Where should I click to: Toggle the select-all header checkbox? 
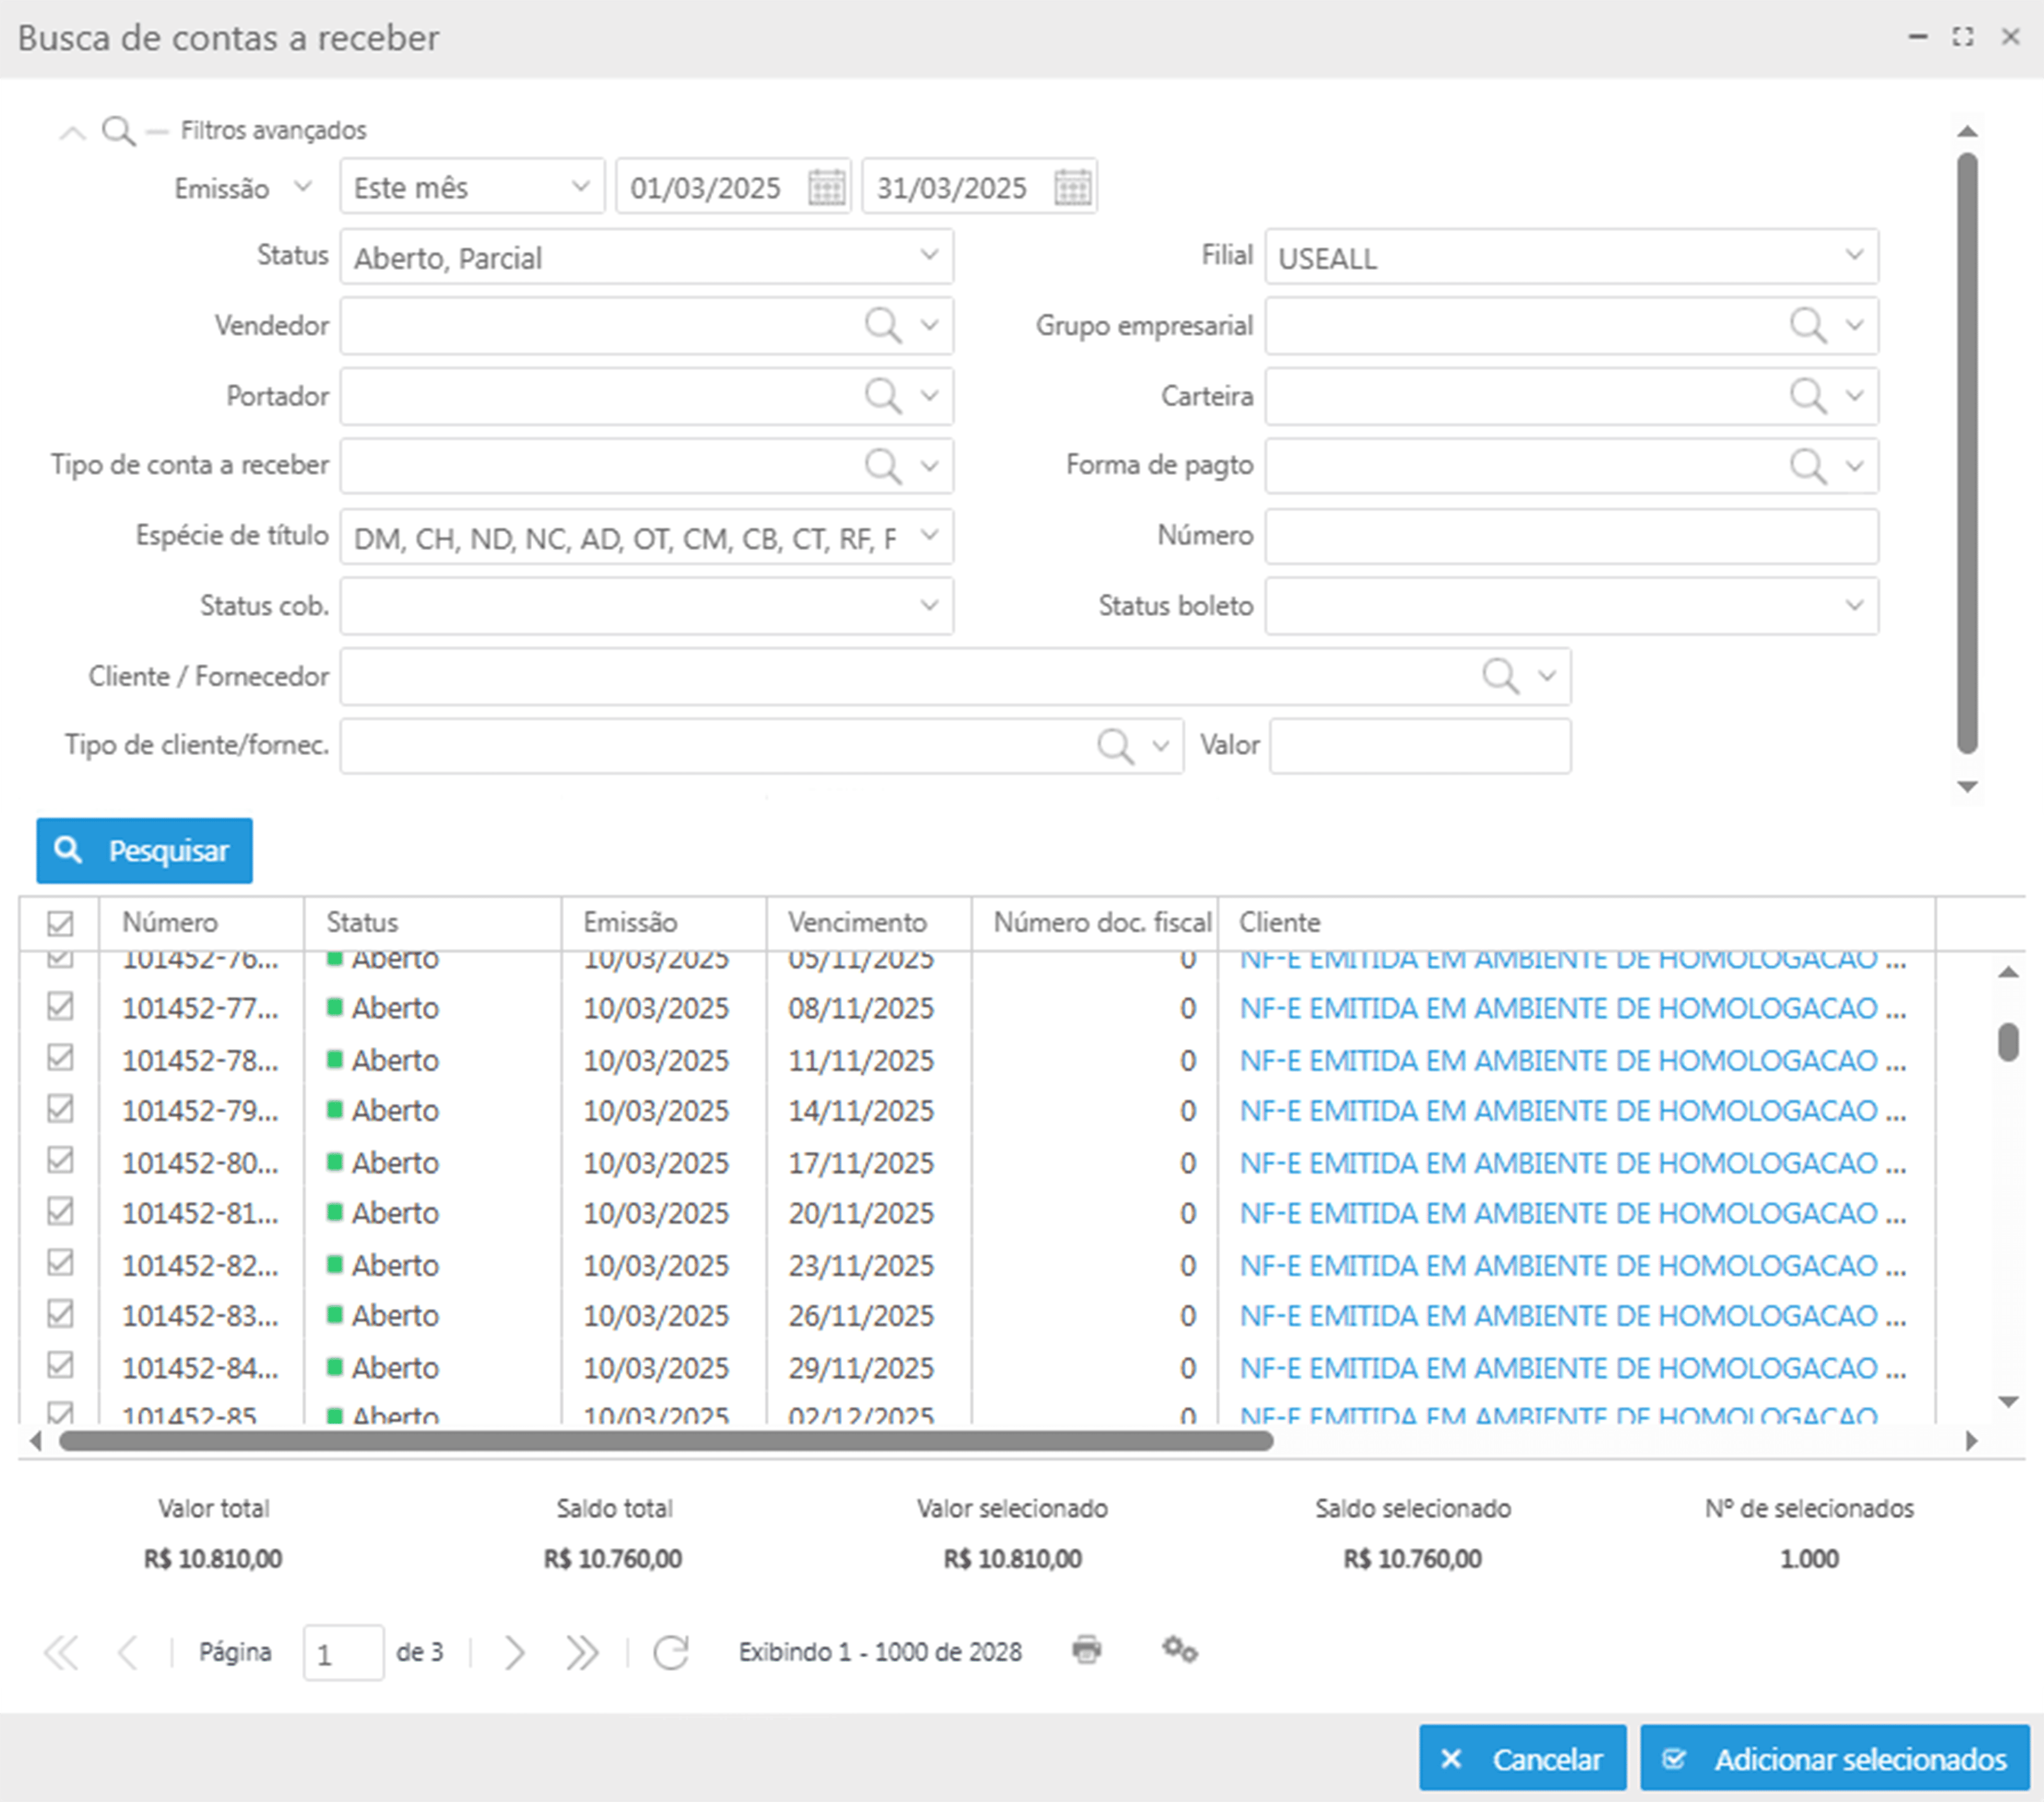pos(60,922)
